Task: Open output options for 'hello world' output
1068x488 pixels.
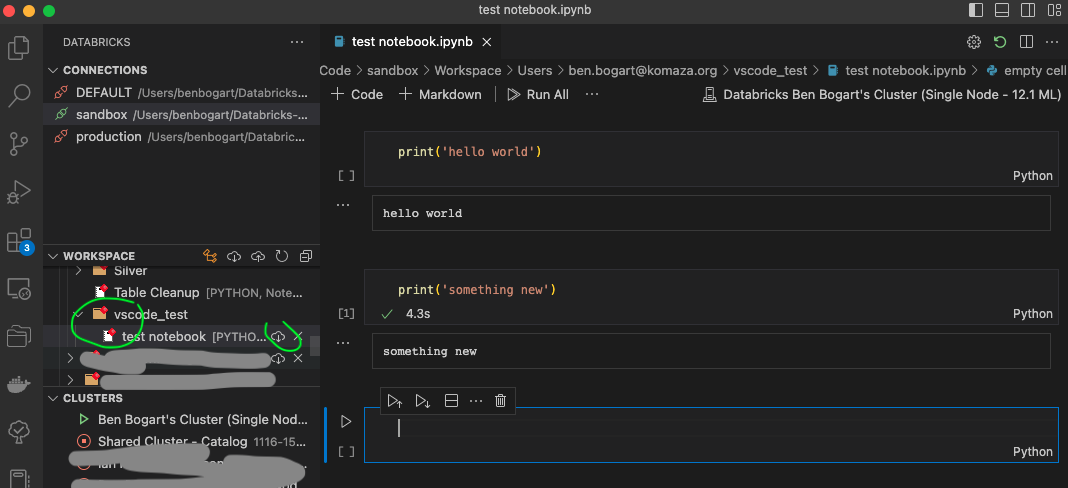Action: pyautogui.click(x=345, y=204)
